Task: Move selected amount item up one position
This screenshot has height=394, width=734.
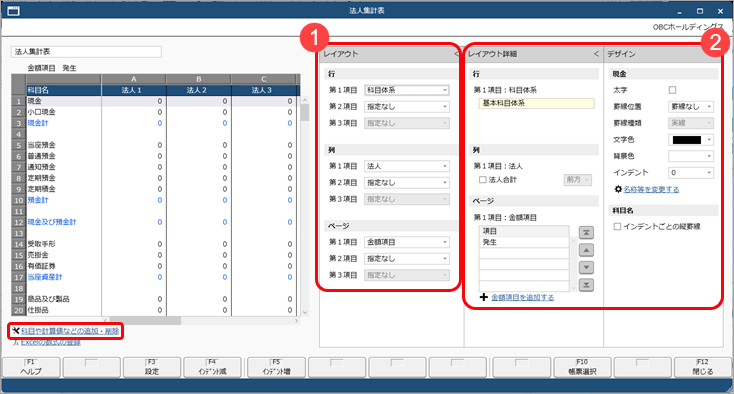Action: (x=586, y=250)
